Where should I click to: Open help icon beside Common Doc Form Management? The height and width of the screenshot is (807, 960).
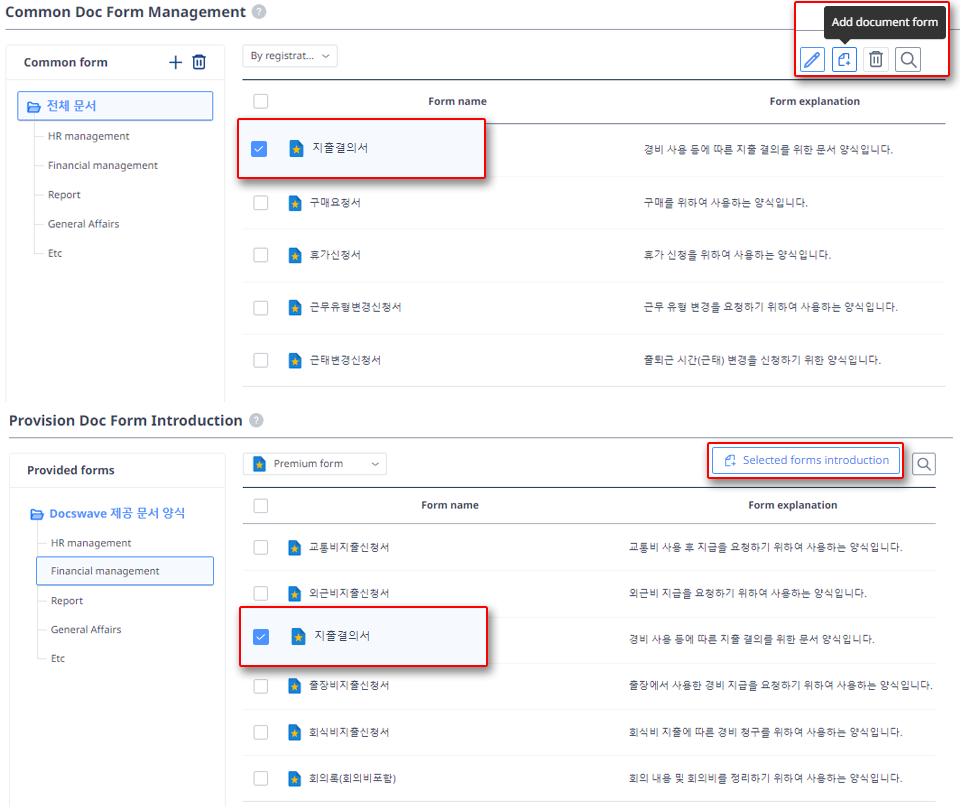(x=259, y=12)
